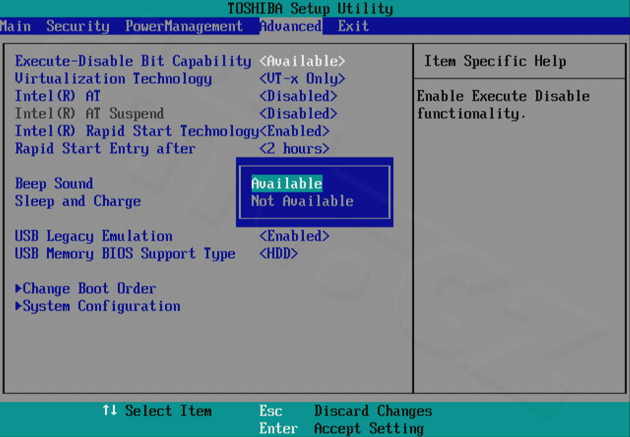Go to the Exit tab
This screenshot has width=630, height=437.
click(x=353, y=27)
